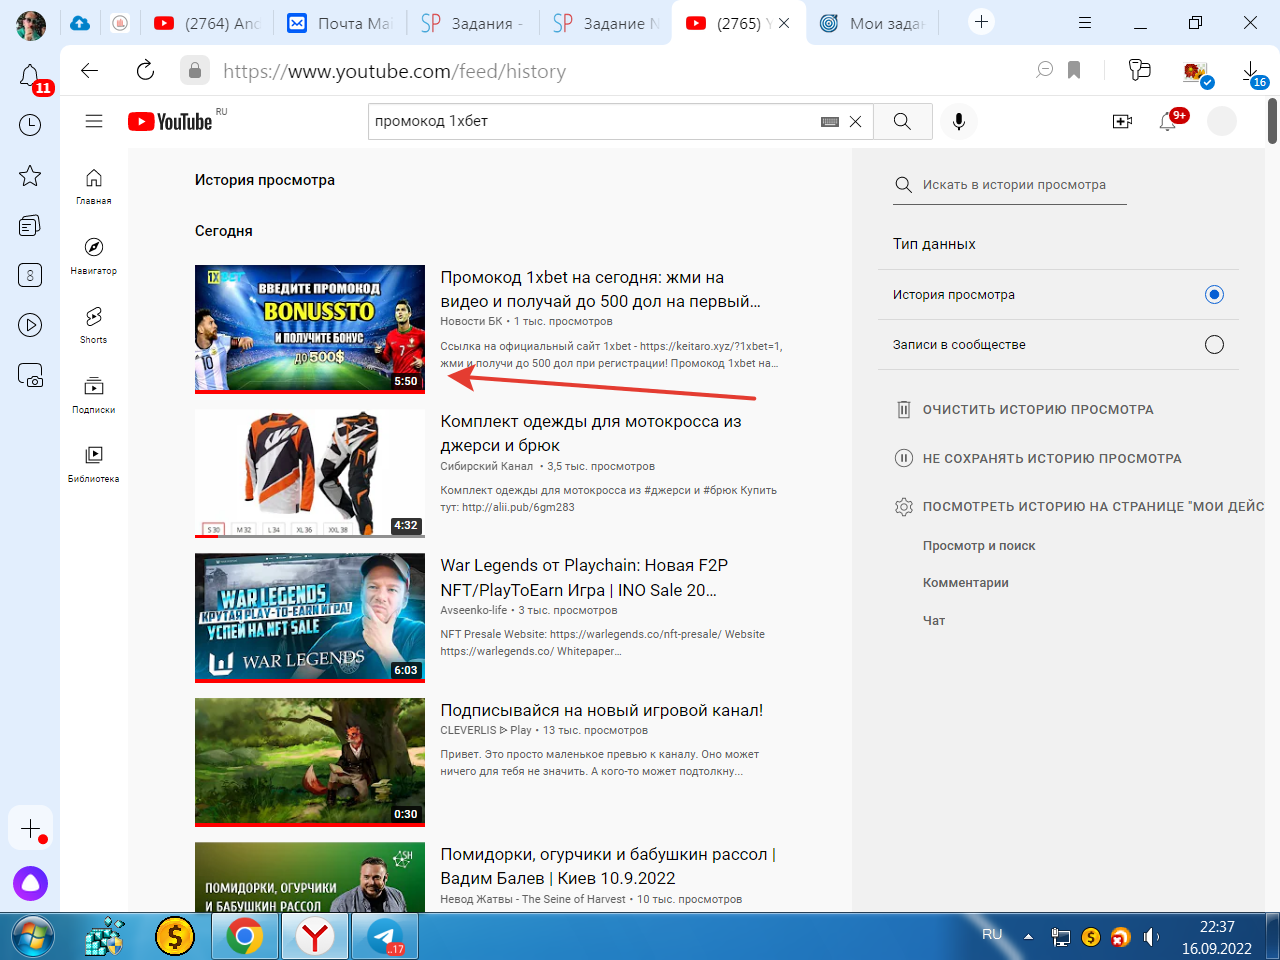Clear text in YouTube search box
The image size is (1280, 960).
click(x=855, y=121)
